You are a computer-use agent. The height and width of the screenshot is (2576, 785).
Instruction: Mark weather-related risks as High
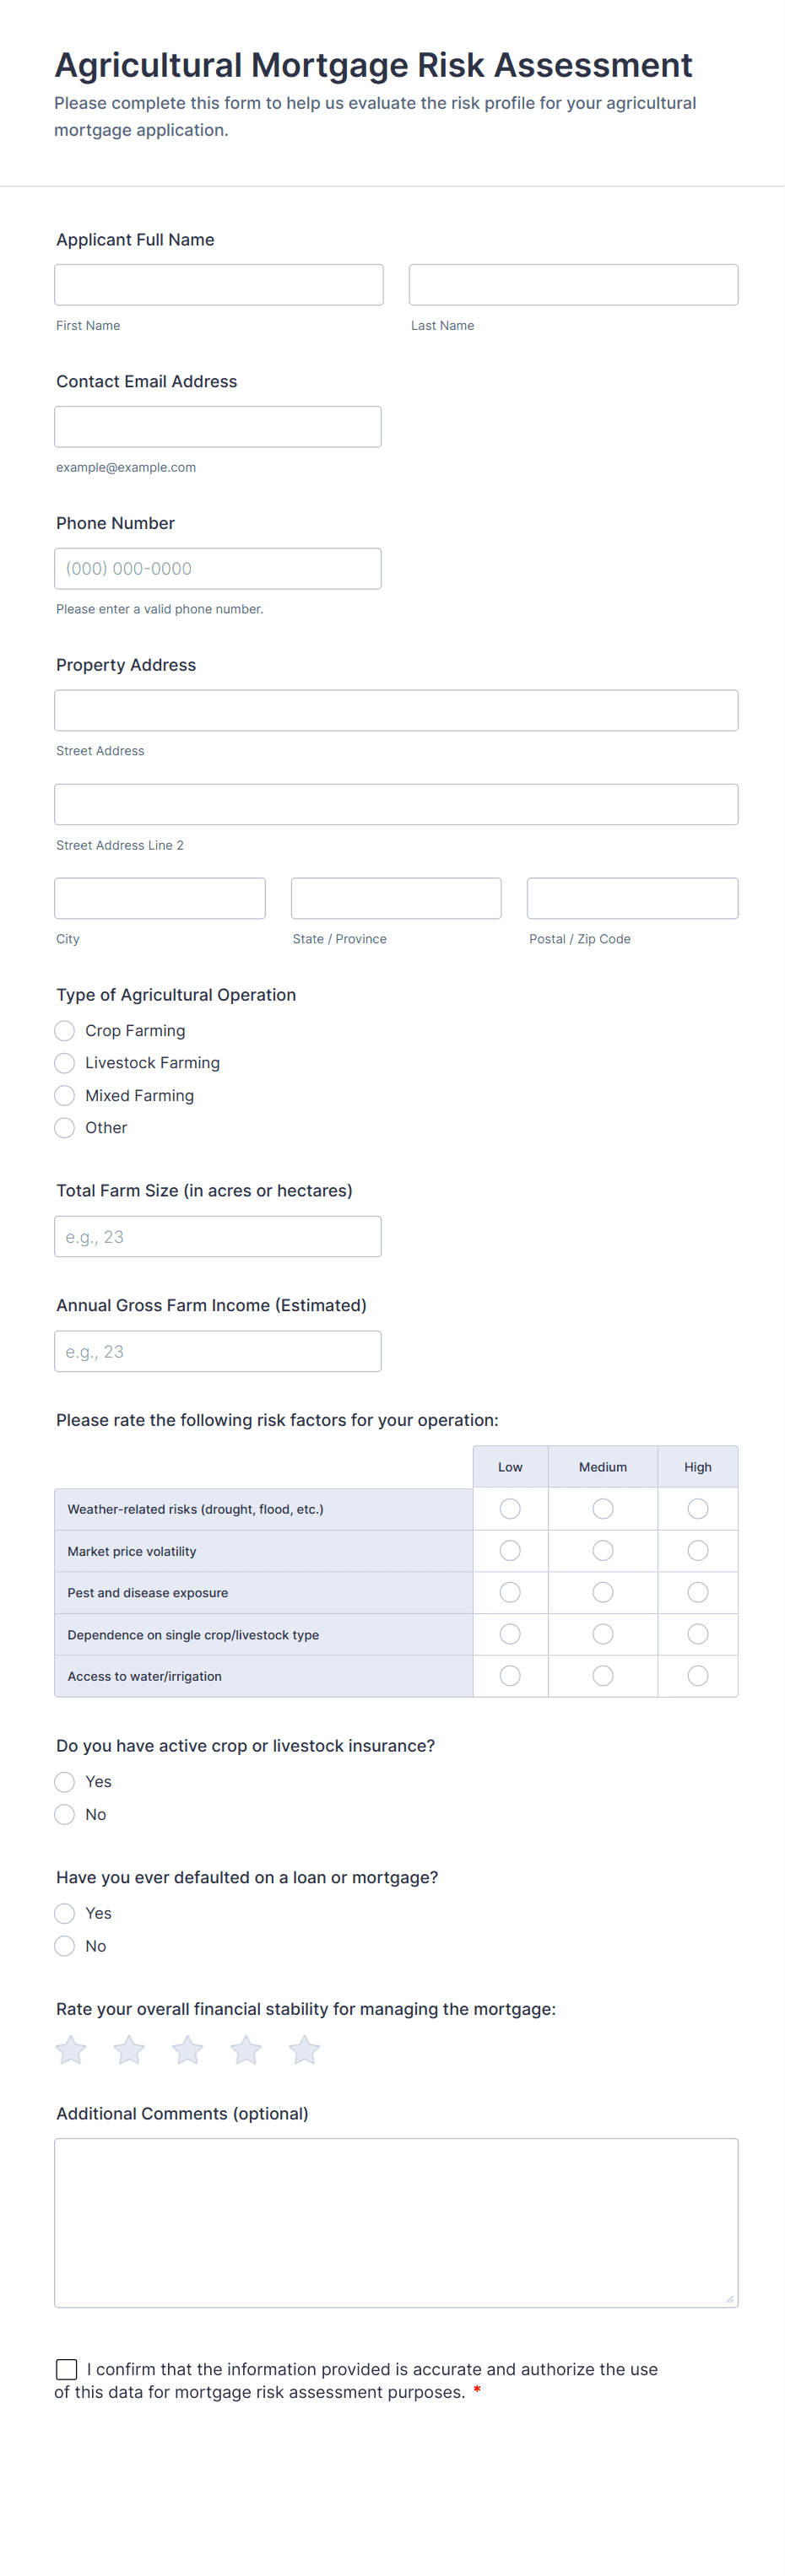click(x=698, y=1508)
